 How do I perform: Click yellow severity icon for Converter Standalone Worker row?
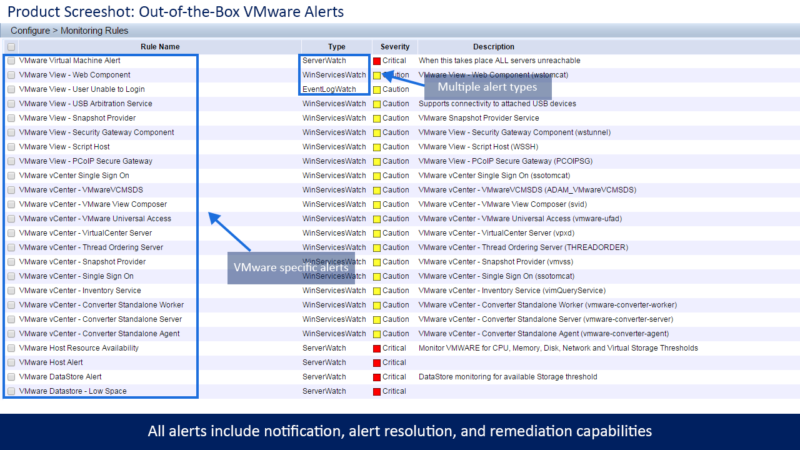377,306
